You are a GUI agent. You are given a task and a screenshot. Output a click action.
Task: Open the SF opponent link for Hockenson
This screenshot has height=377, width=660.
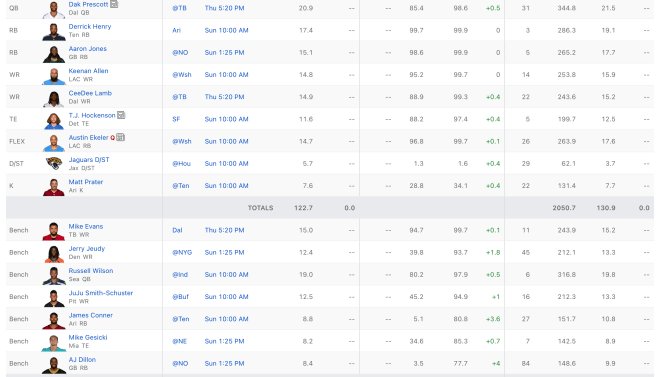[176, 119]
